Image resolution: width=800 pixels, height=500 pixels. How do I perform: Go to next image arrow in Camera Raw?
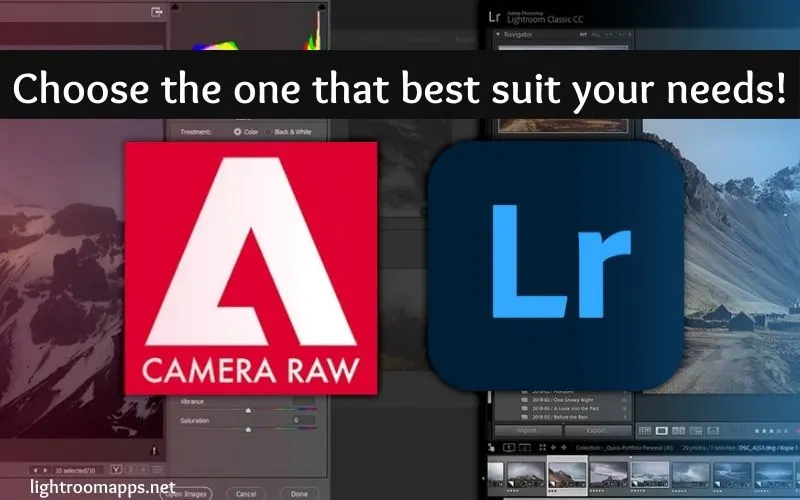click(x=45, y=469)
